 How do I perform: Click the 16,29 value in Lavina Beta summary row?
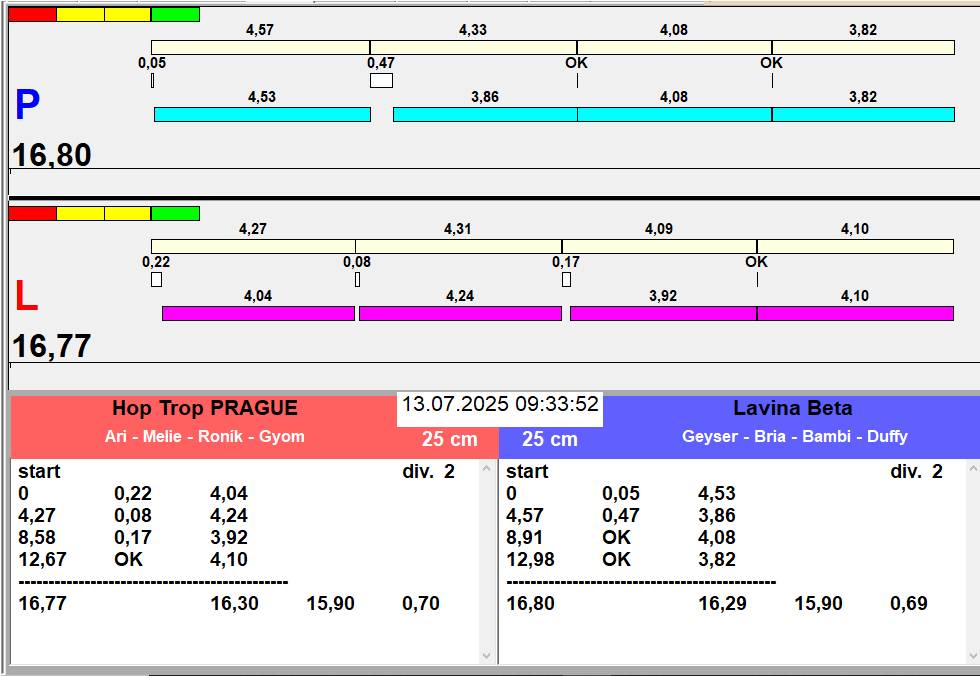[x=722, y=604]
